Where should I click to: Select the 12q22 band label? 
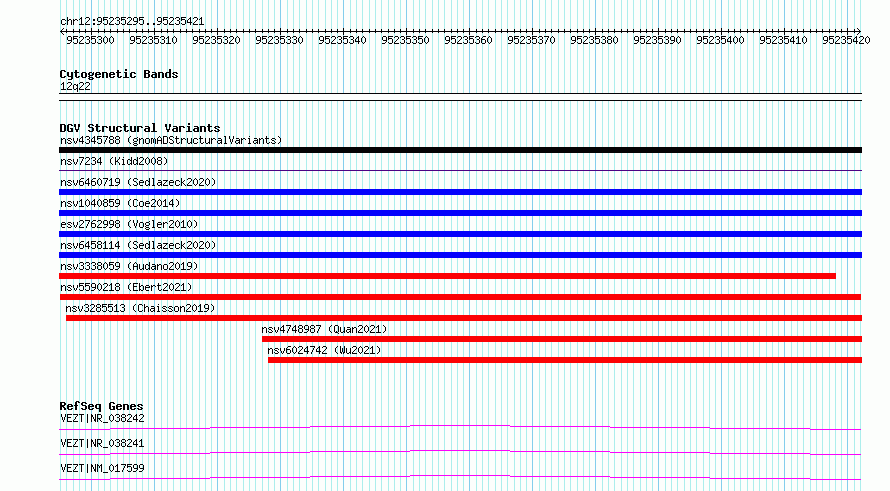[75, 86]
